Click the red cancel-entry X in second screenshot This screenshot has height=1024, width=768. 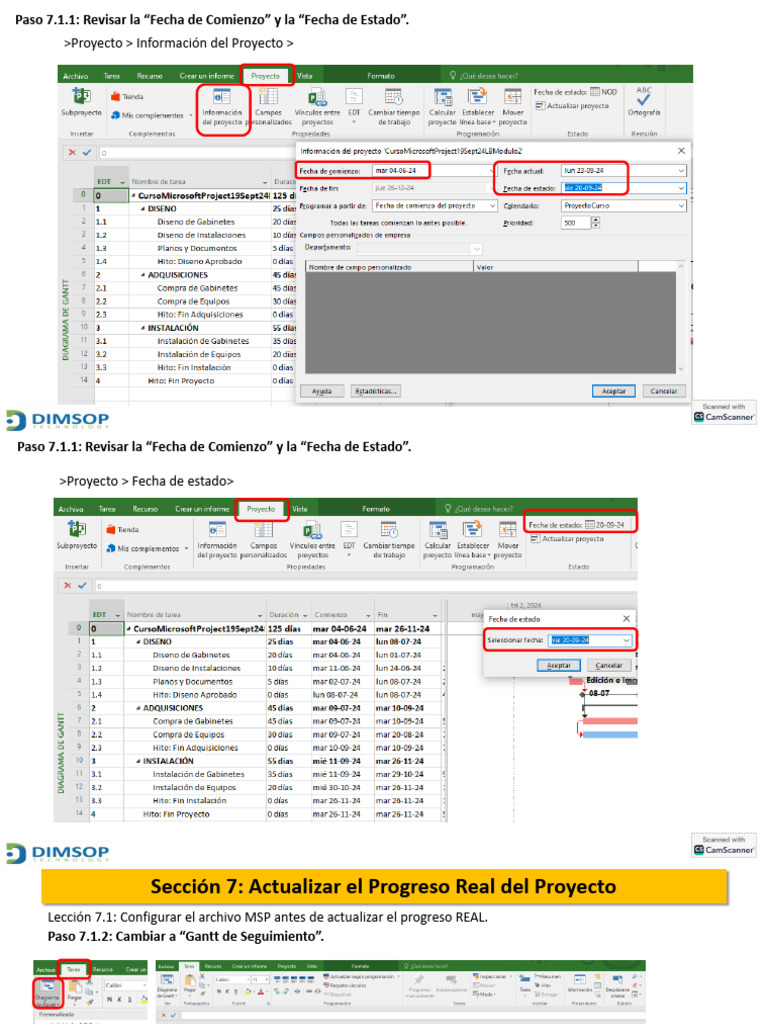point(67,586)
